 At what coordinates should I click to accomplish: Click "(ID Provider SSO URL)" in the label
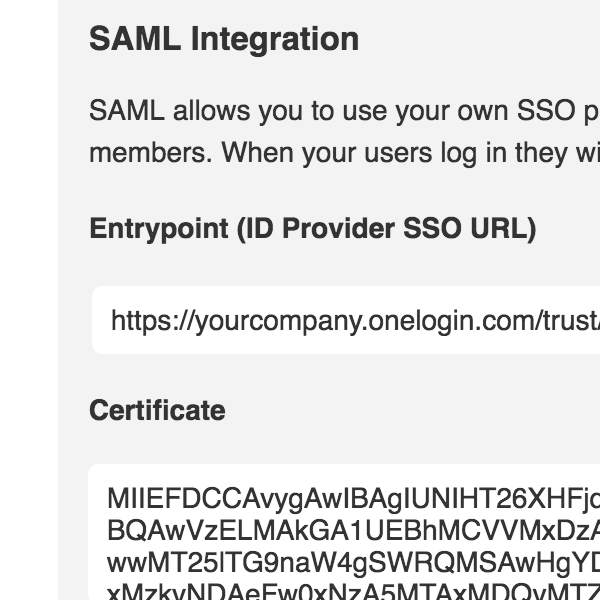click(386, 229)
